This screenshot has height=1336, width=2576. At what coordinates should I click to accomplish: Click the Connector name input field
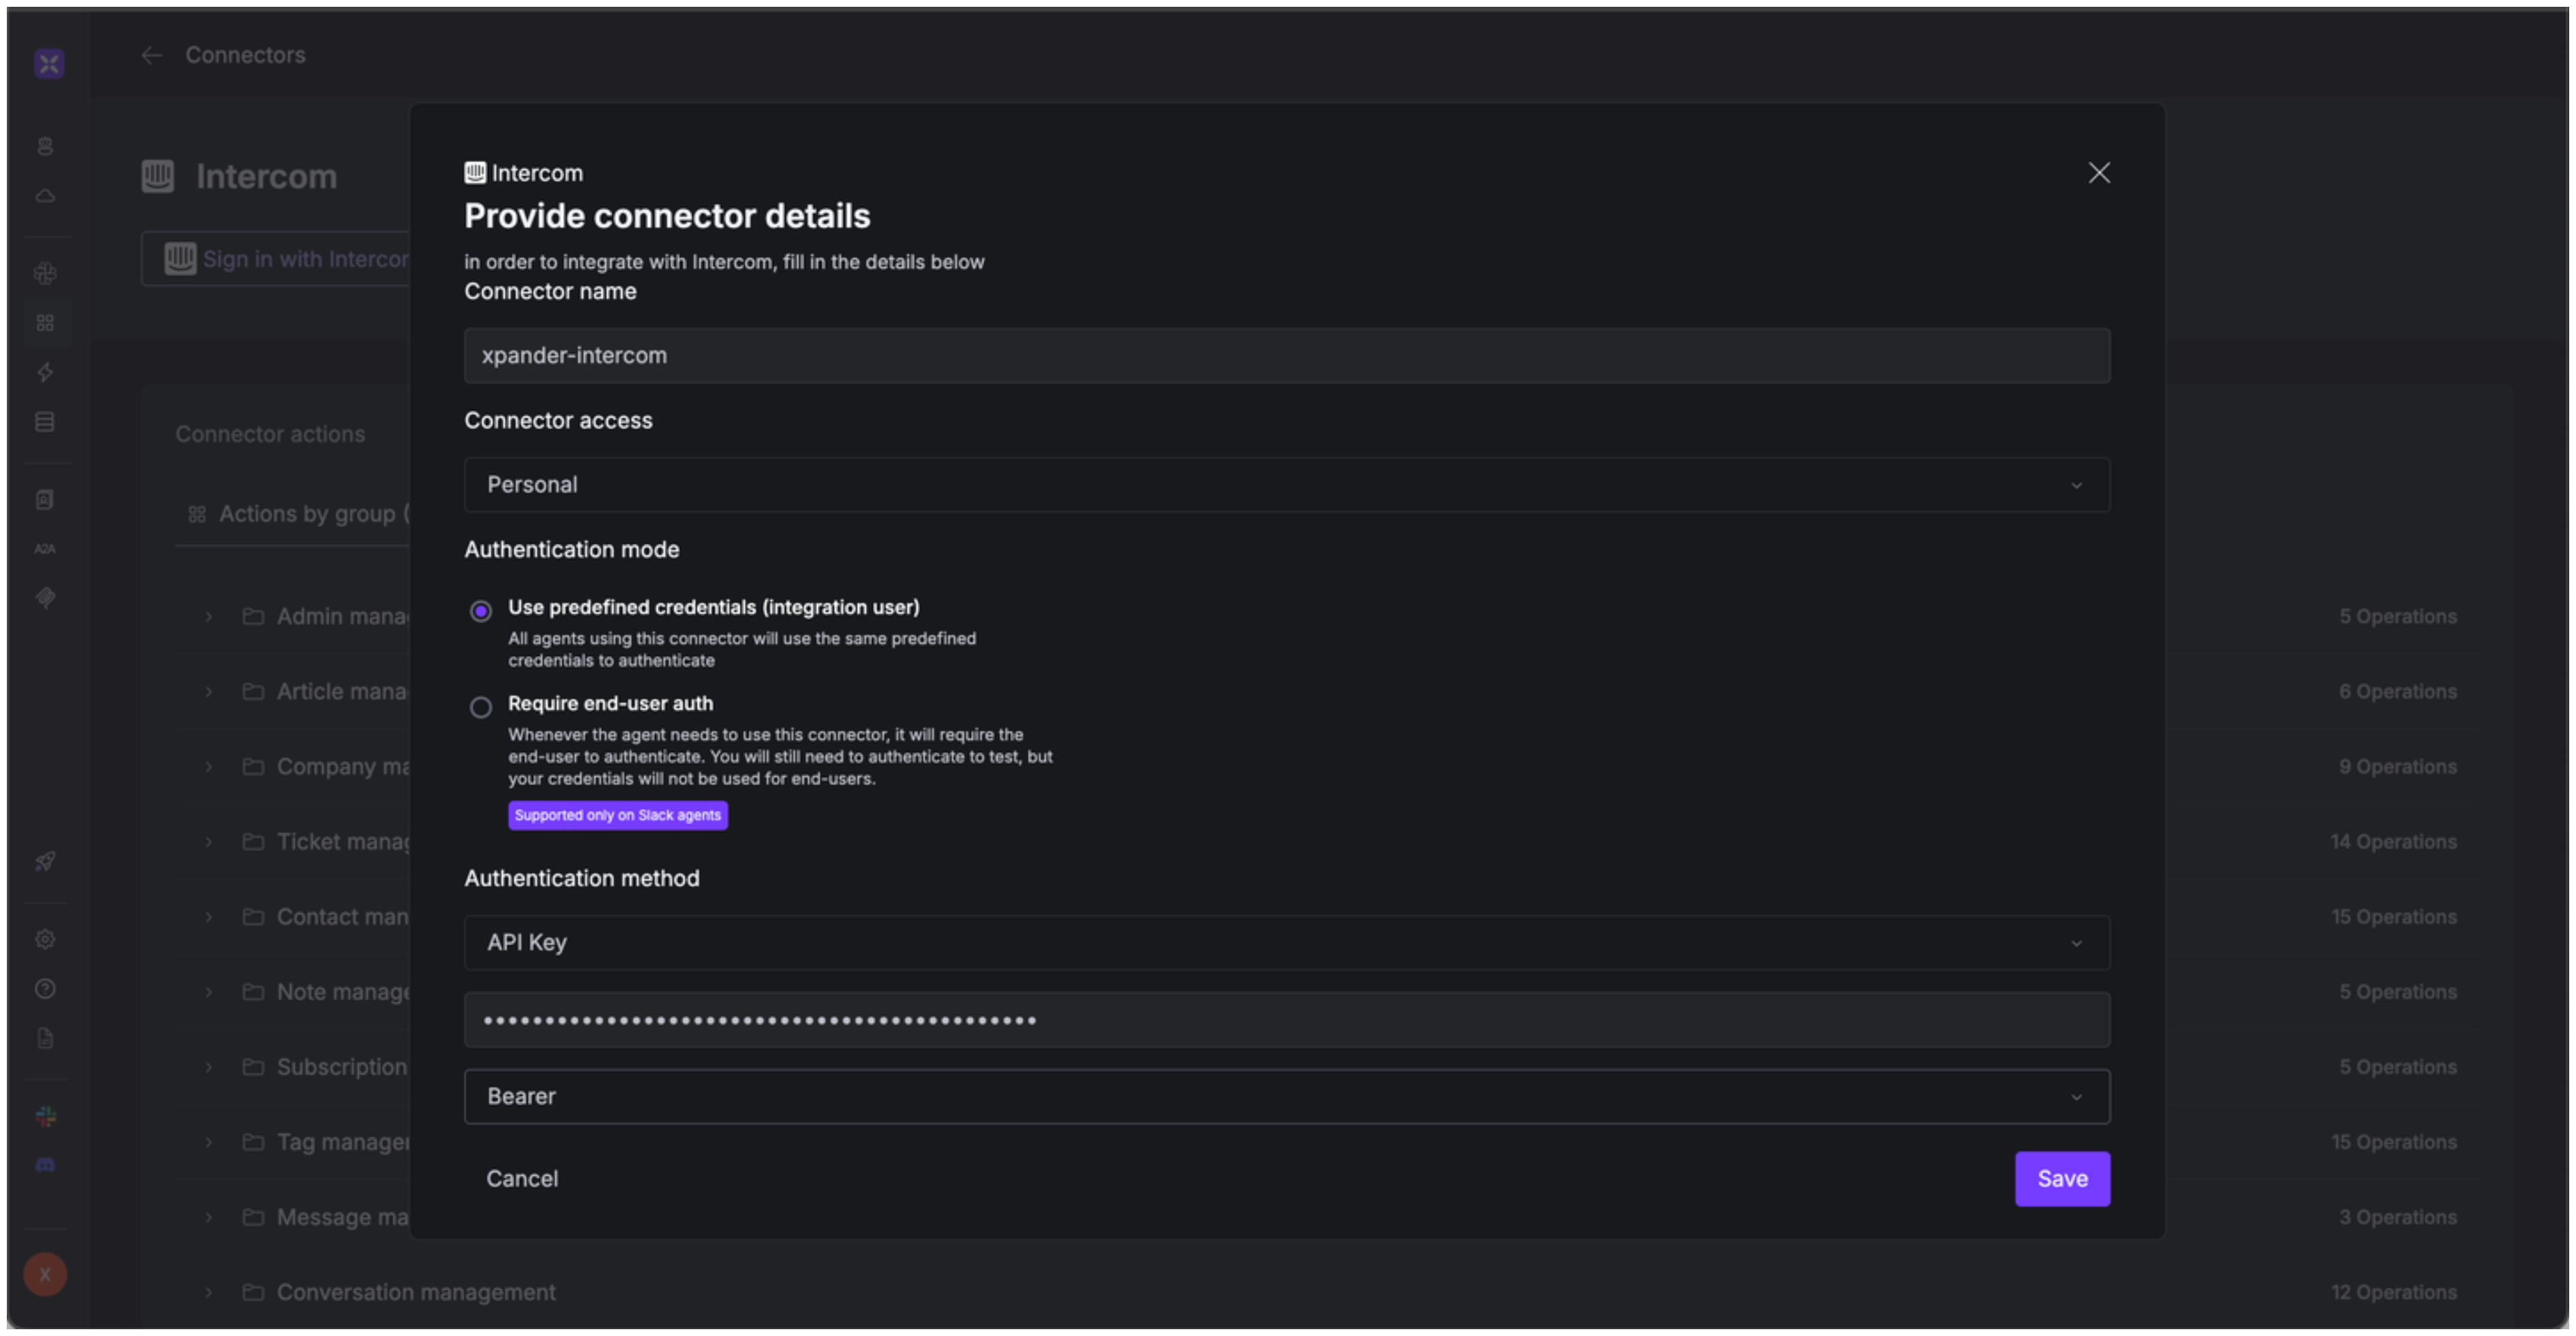click(1286, 356)
